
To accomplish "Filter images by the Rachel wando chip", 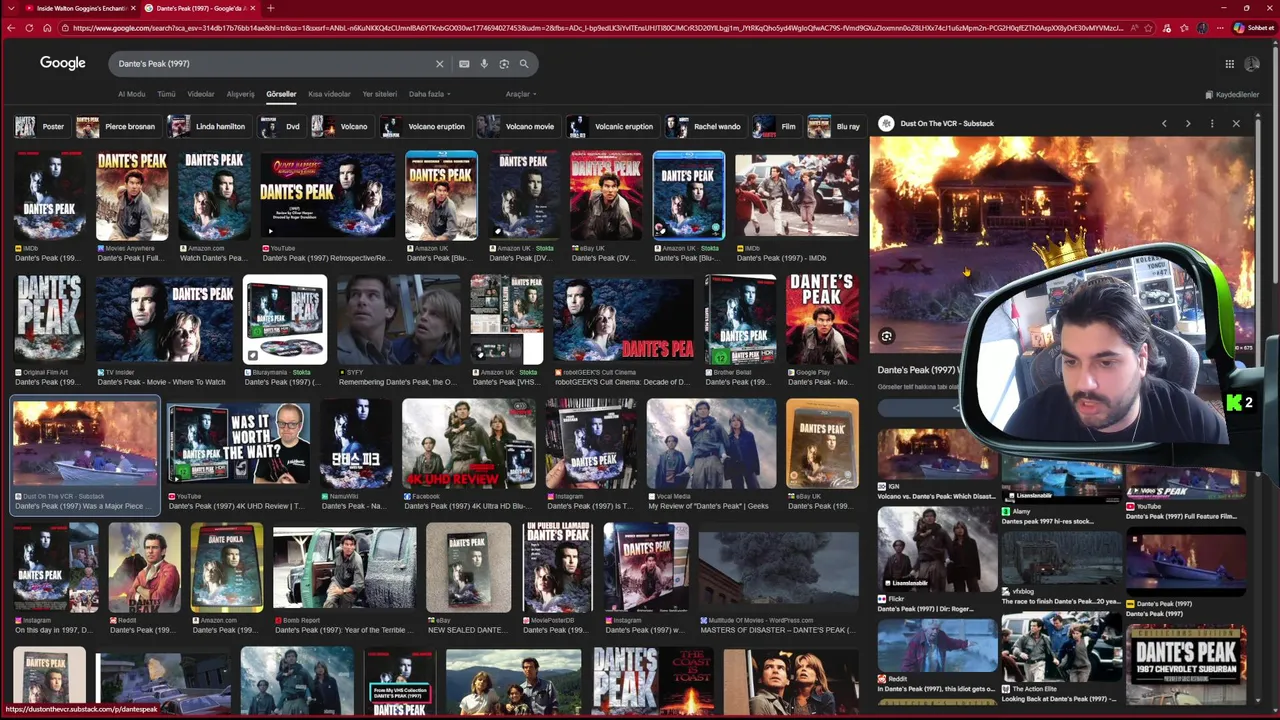I will [x=705, y=127].
